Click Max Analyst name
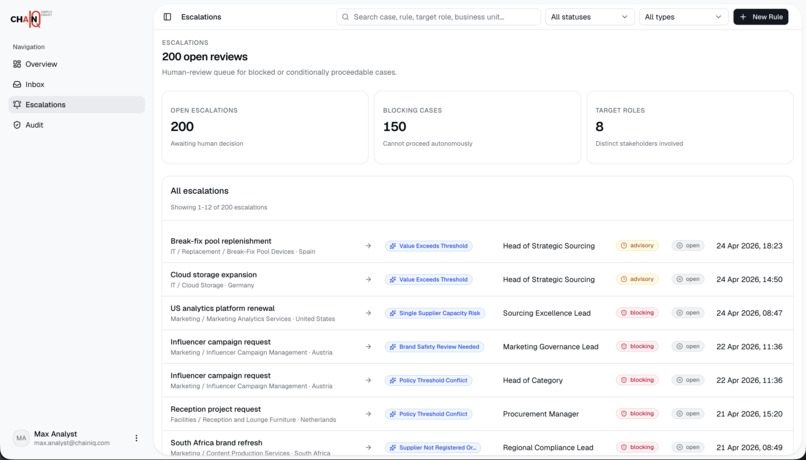Screen dimensions: 806x460 point(56,434)
